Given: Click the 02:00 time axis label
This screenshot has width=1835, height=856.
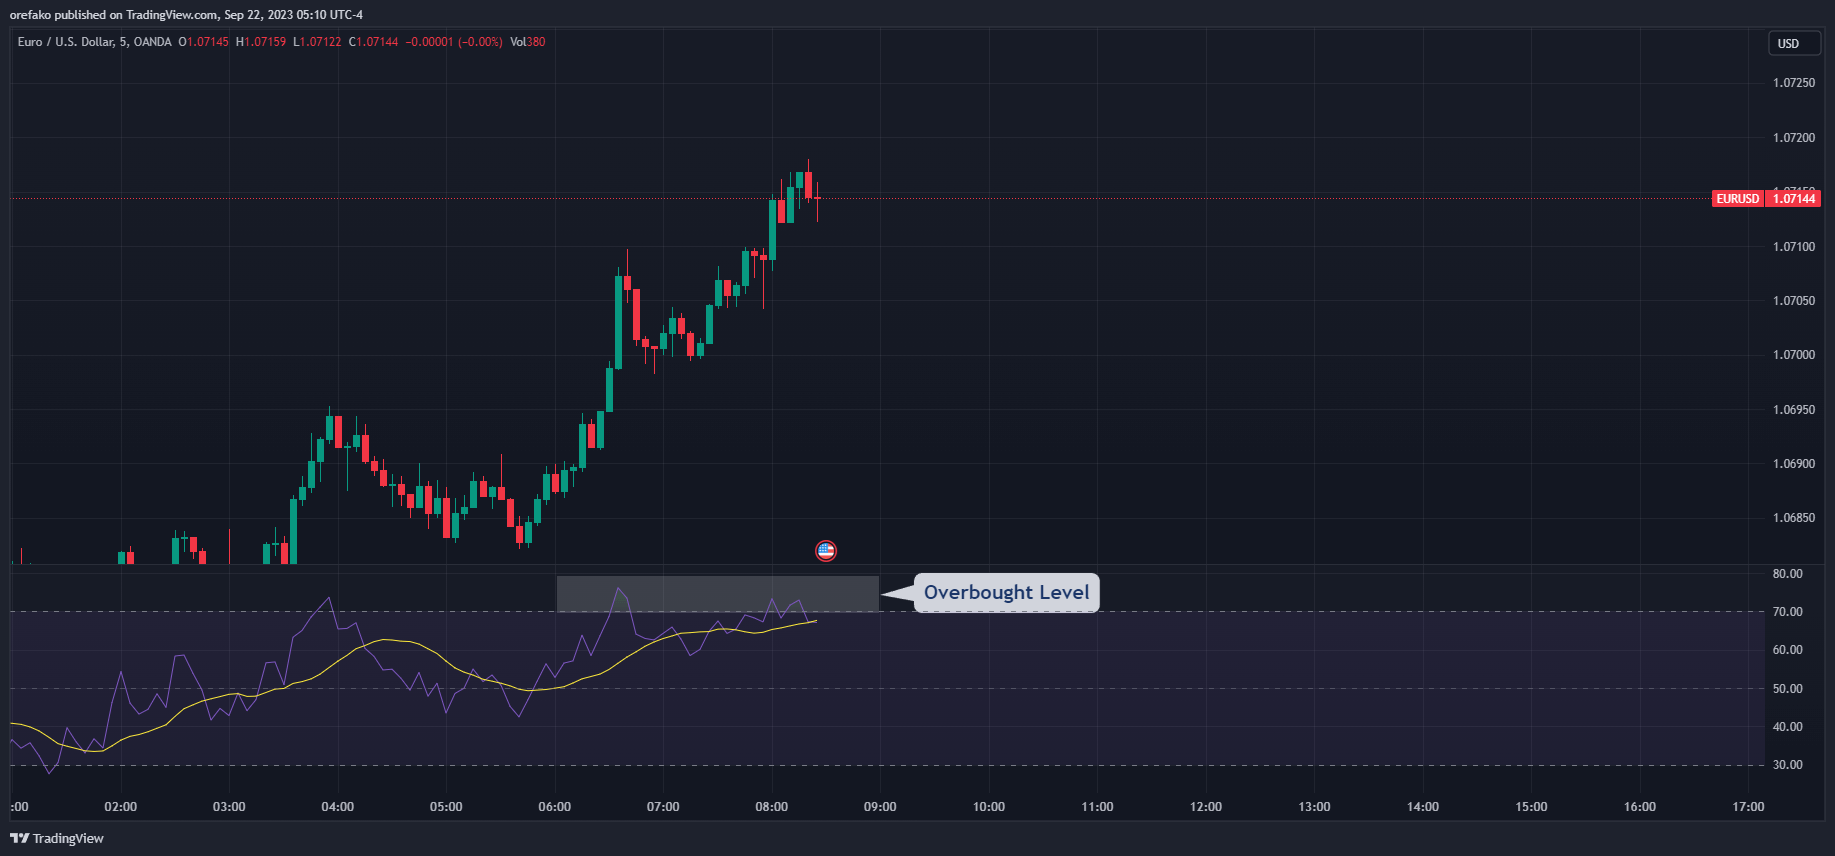Looking at the screenshot, I should pyautogui.click(x=121, y=807).
